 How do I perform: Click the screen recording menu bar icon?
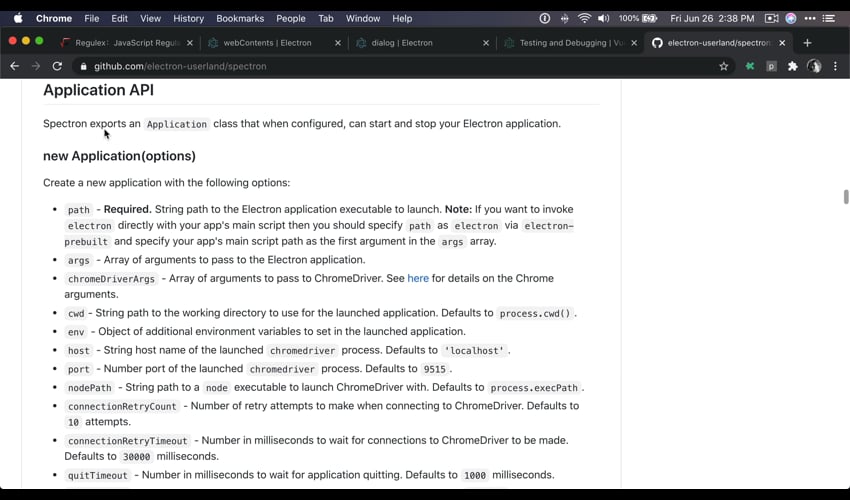771,18
